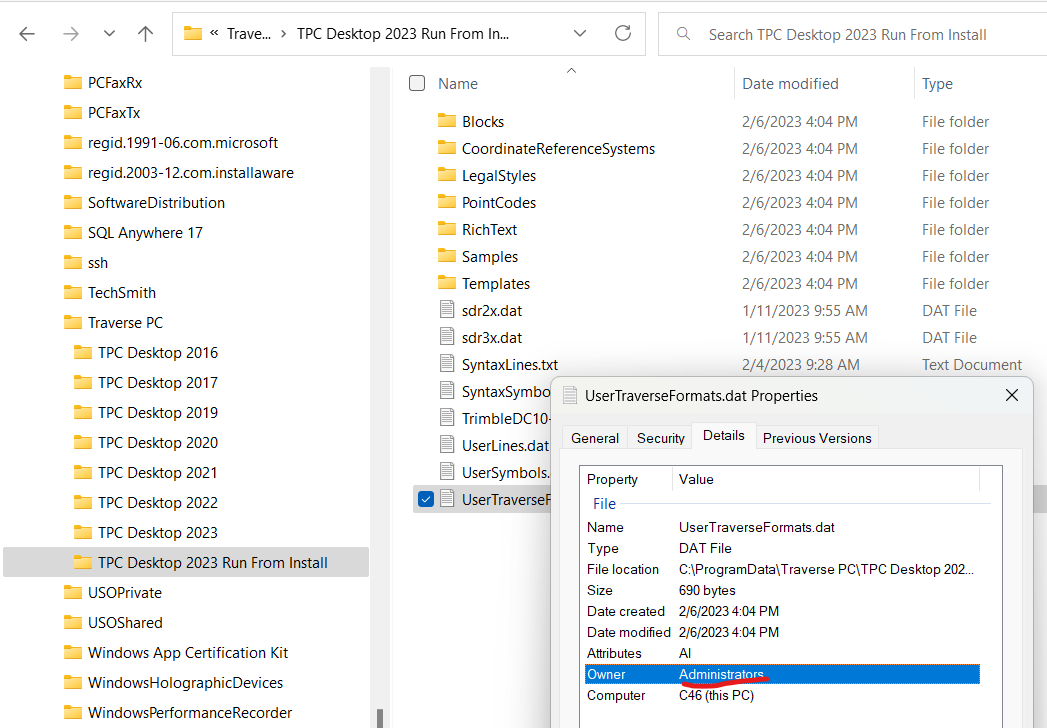The image size is (1047, 728).
Task: Select the File location property row
Action: tap(782, 569)
